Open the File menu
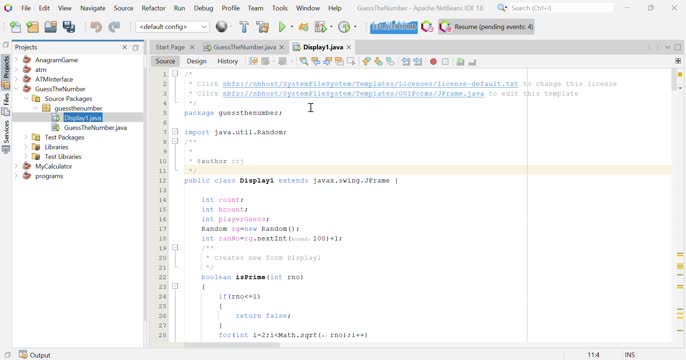 (26, 8)
